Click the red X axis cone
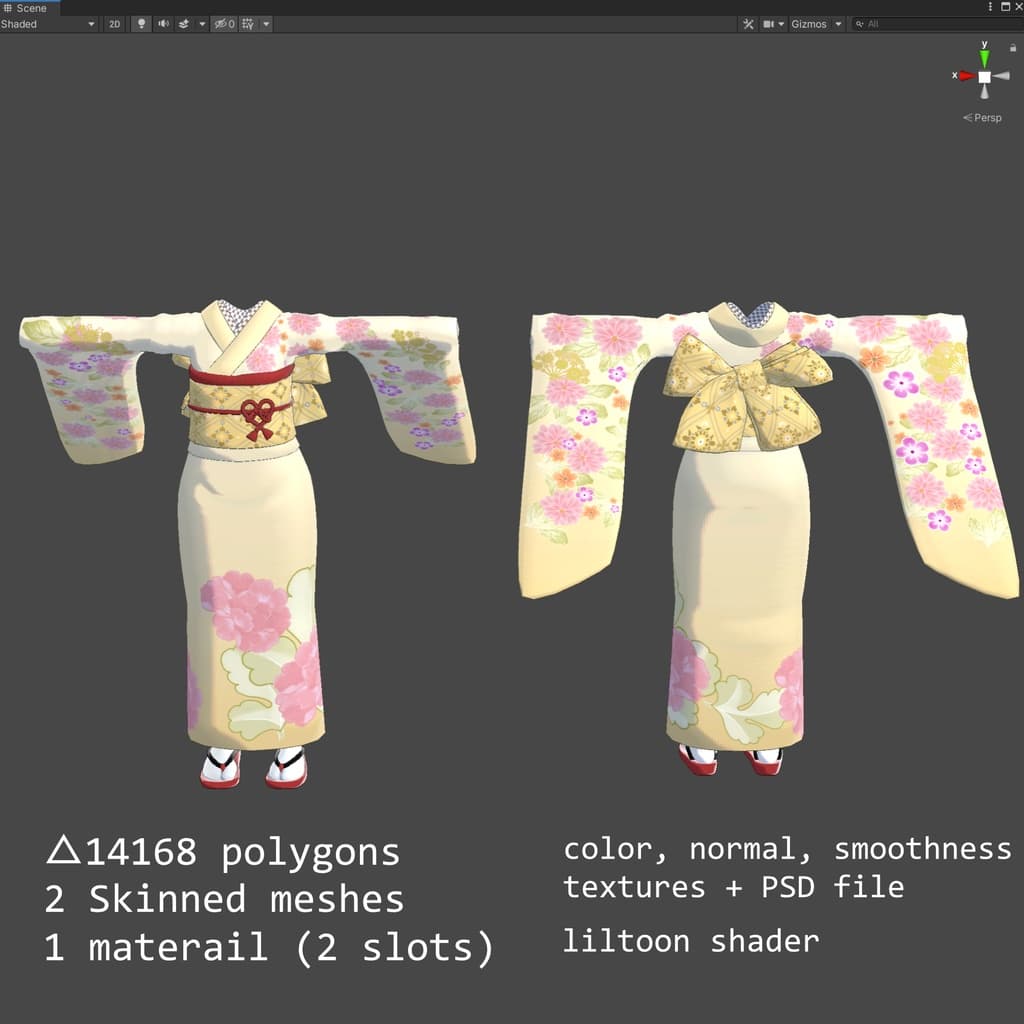The height and width of the screenshot is (1024, 1024). [966, 76]
